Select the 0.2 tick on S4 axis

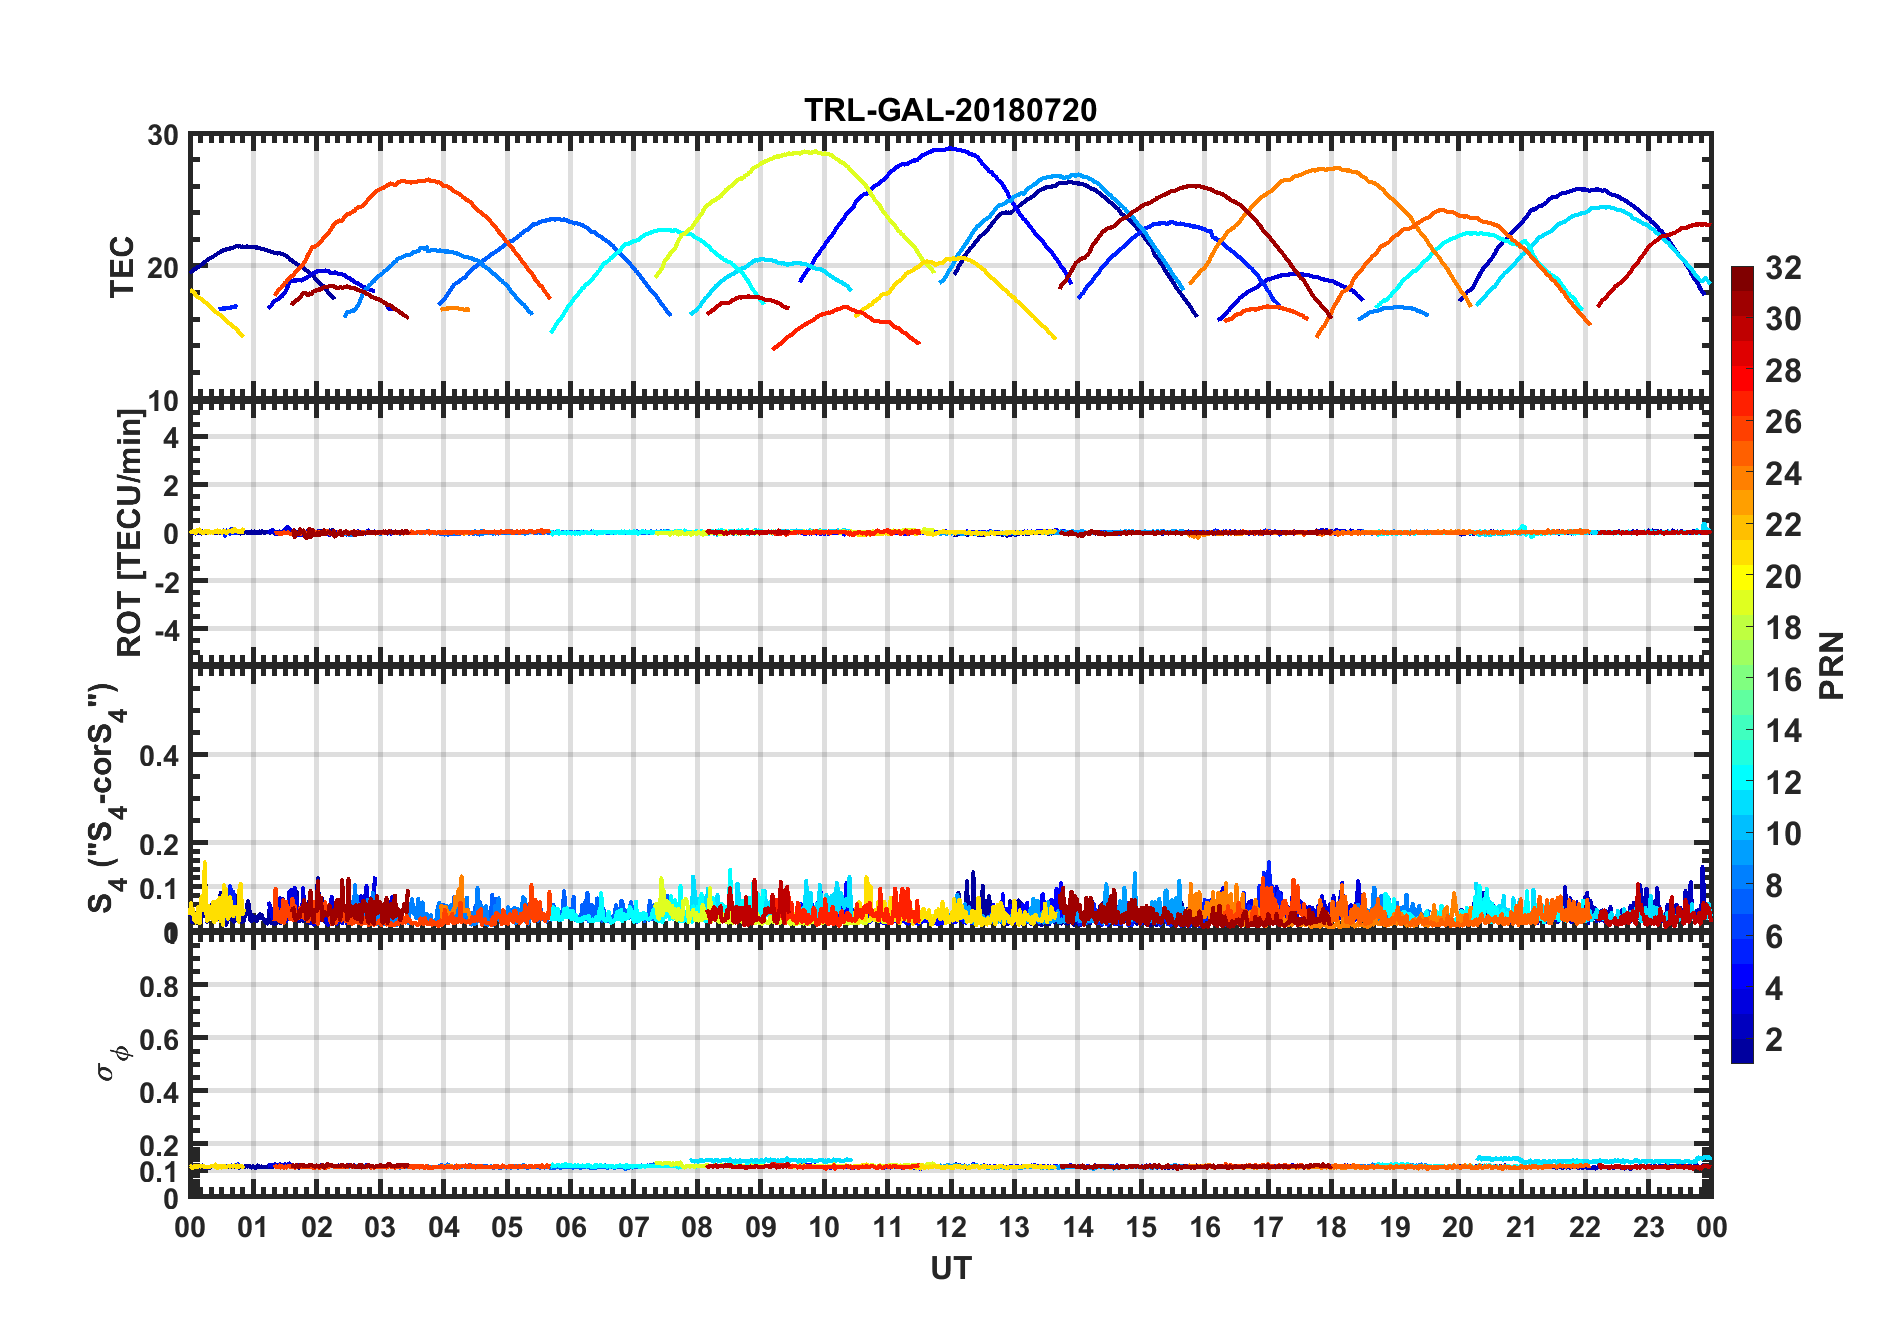click(x=159, y=845)
